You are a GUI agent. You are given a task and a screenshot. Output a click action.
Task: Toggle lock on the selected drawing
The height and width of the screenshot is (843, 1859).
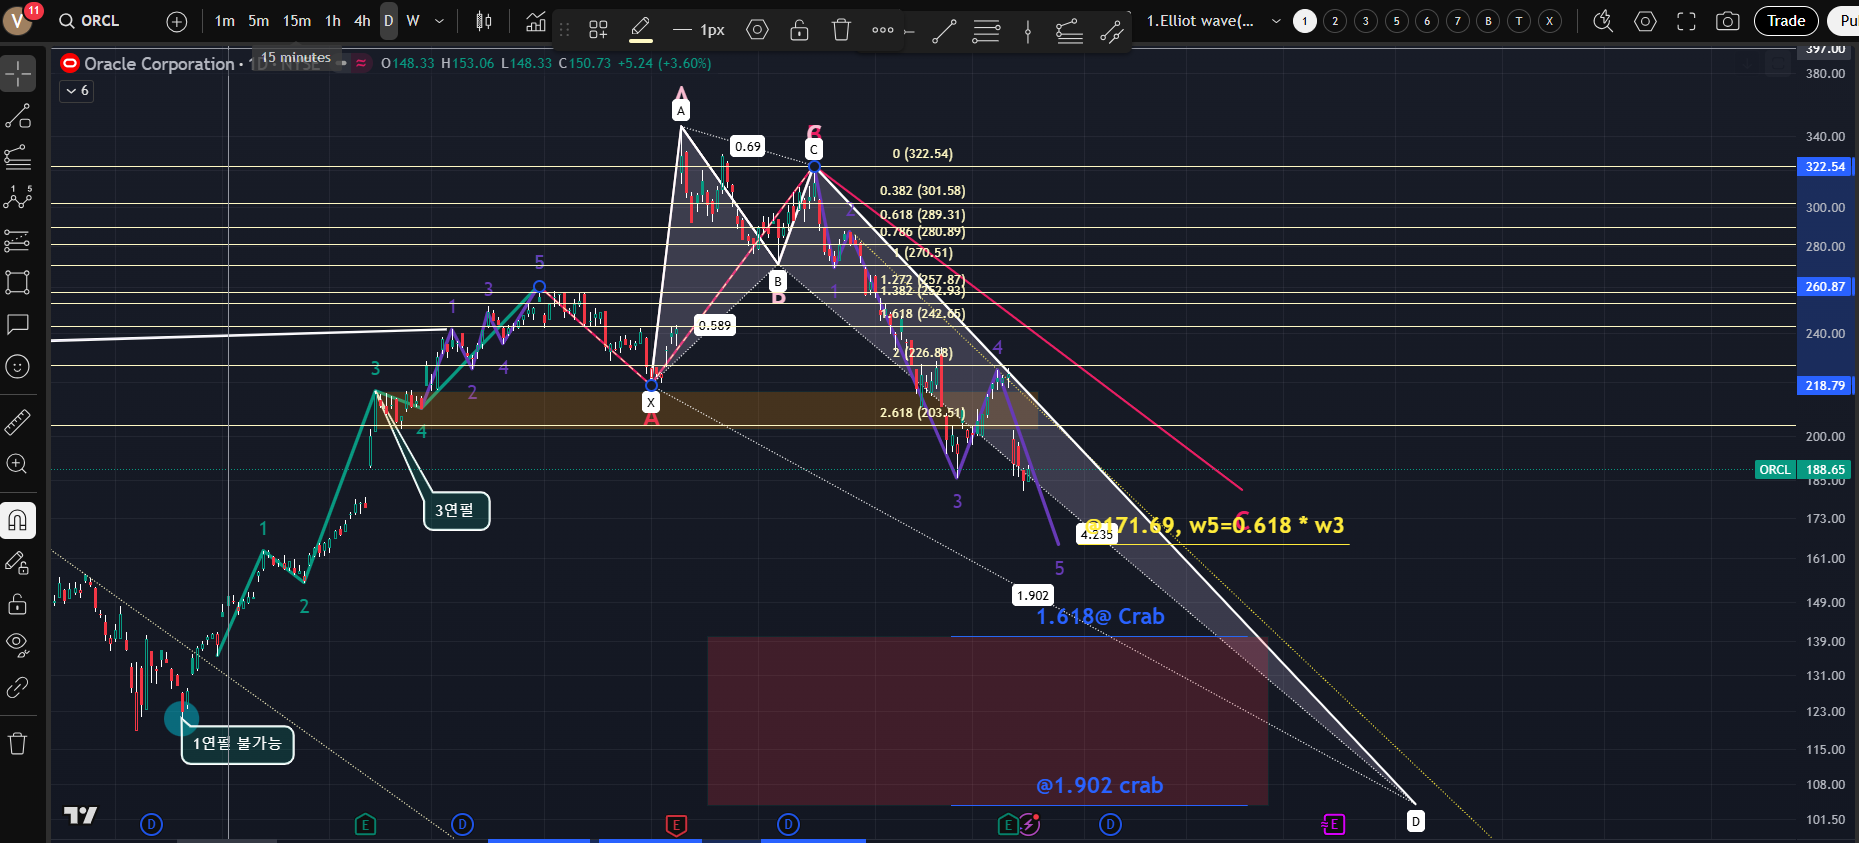pyautogui.click(x=799, y=30)
